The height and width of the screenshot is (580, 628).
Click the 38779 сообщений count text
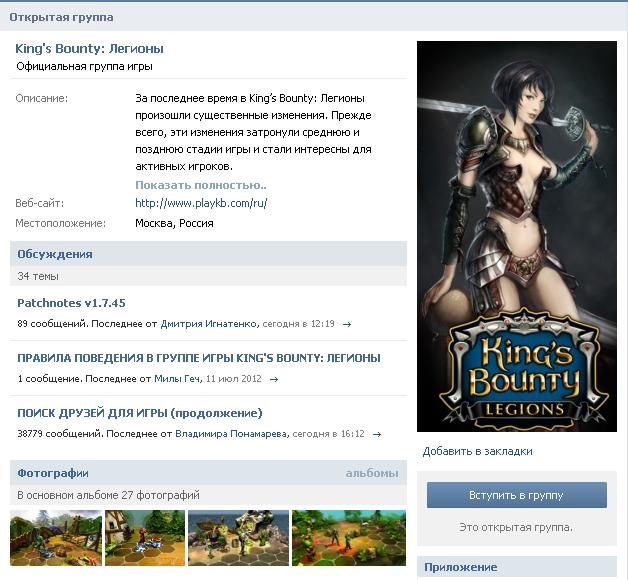click(x=60, y=434)
